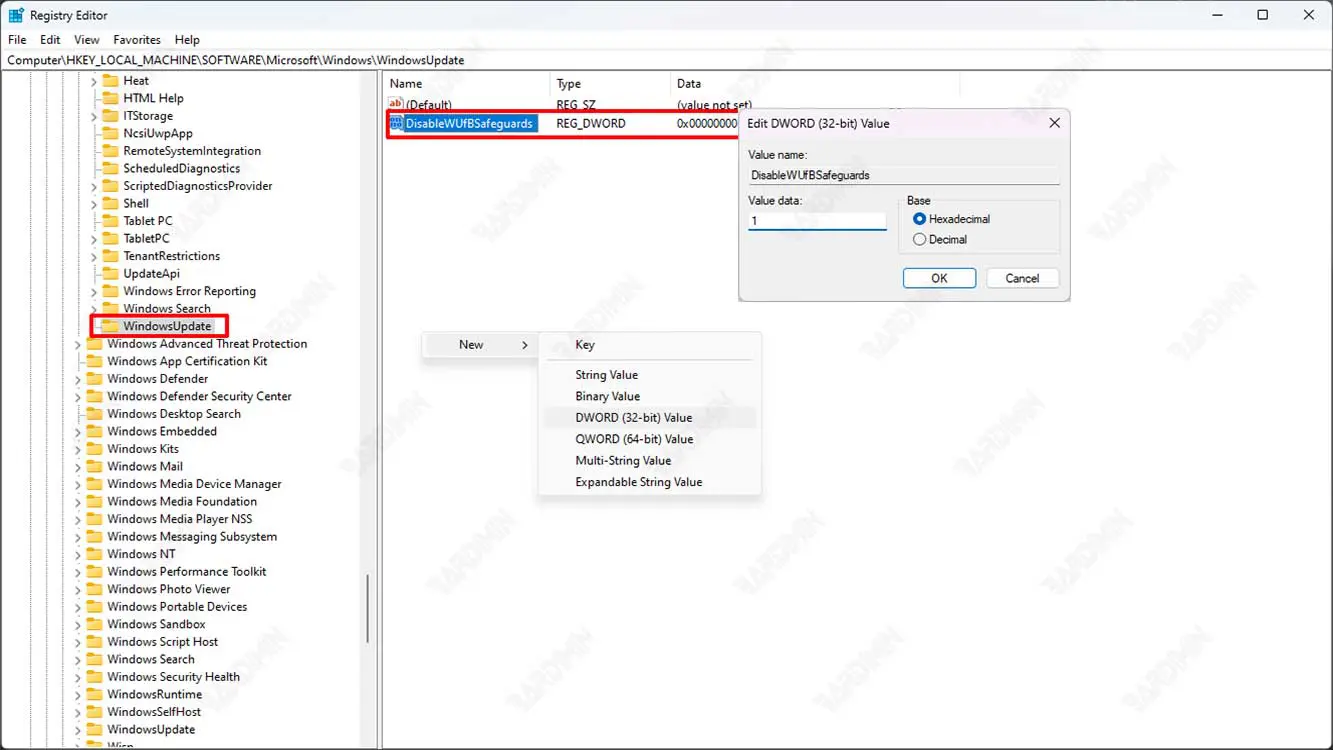Viewport: 1333px width, 750px height.
Task: Select the Shell folder icon
Action: click(110, 203)
